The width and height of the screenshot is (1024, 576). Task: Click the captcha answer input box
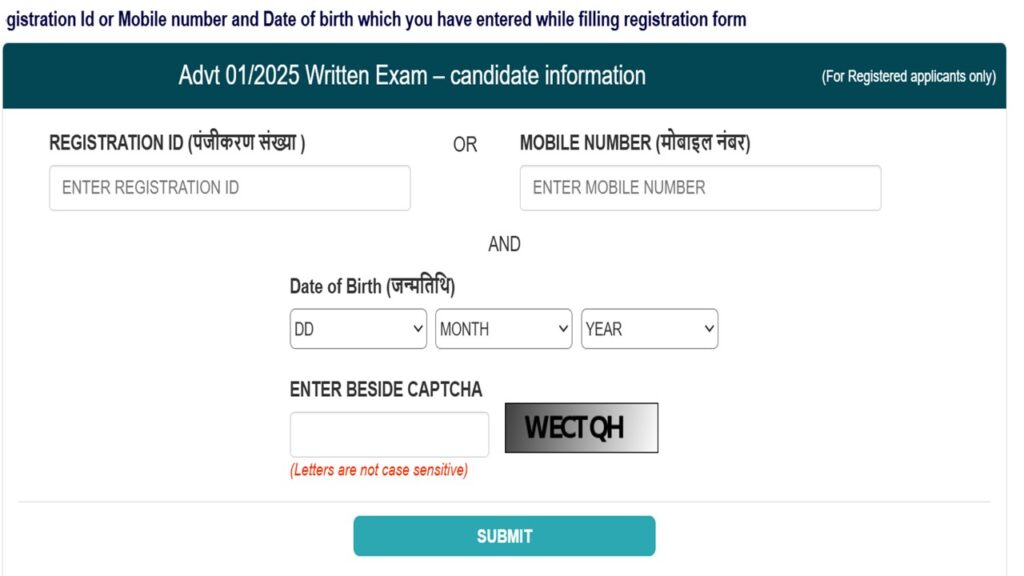coord(389,434)
